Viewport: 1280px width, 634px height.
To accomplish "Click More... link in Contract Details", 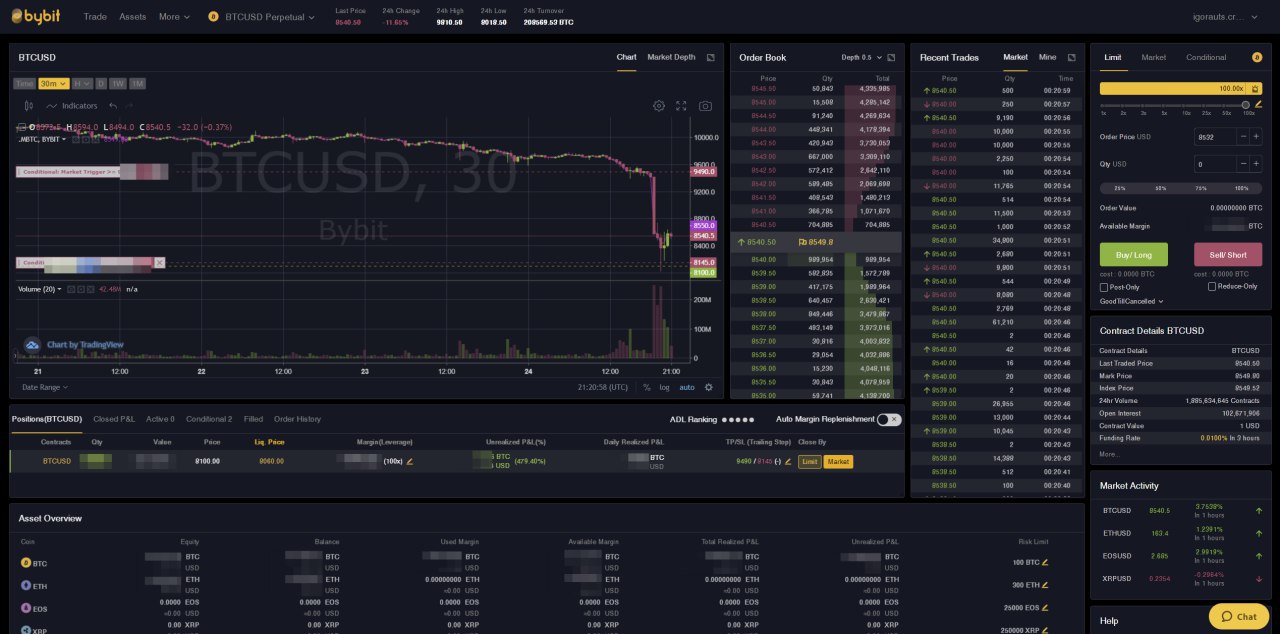I will coord(1110,454).
